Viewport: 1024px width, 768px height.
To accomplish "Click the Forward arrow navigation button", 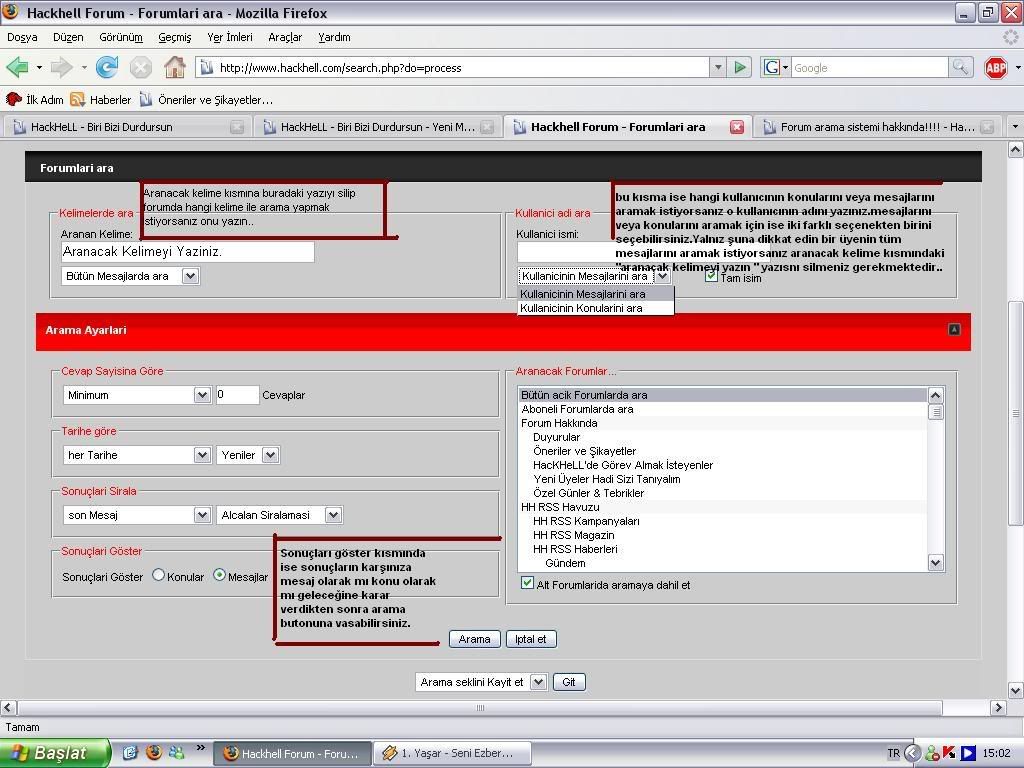I will click(x=61, y=67).
